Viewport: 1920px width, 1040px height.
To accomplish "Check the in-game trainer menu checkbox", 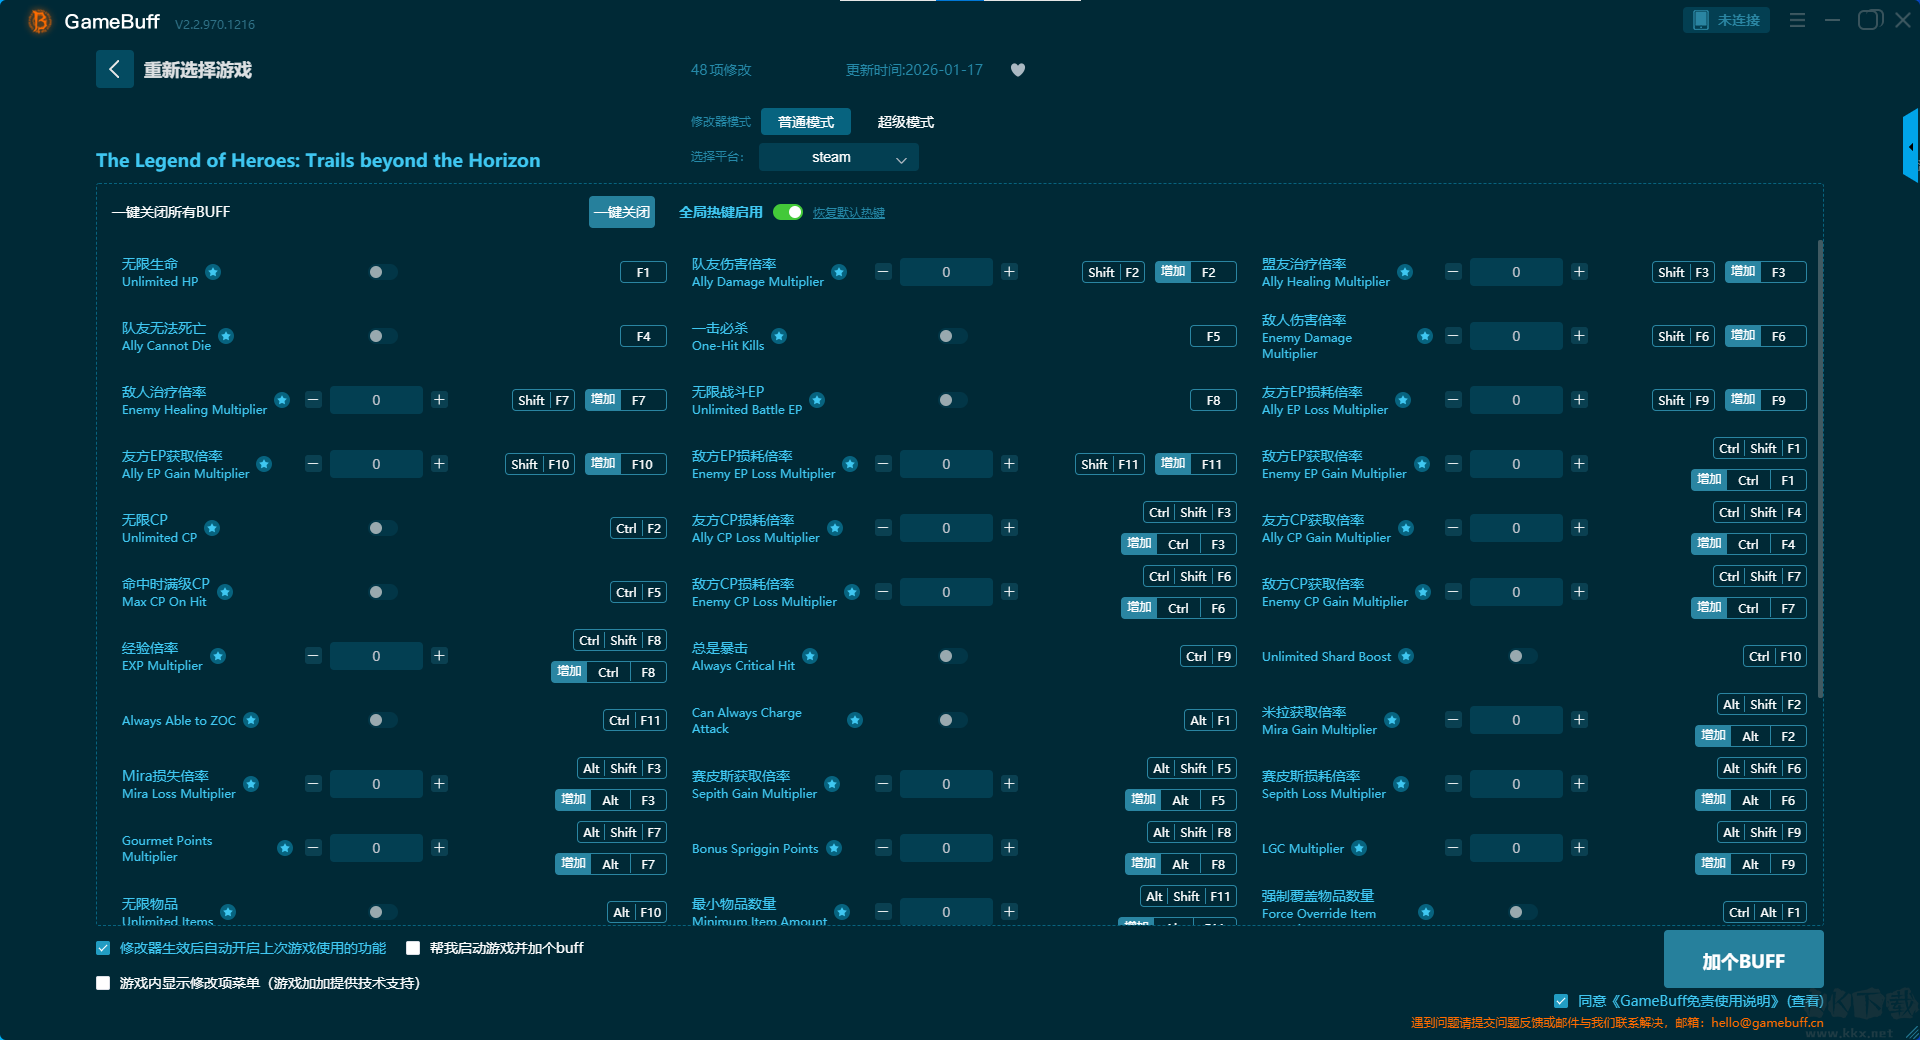I will (x=103, y=983).
